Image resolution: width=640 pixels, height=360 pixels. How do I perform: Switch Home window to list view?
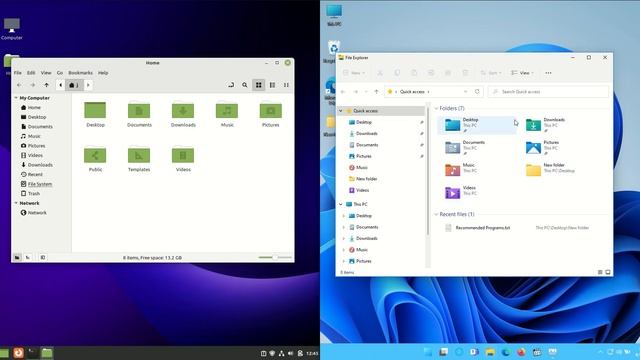(x=272, y=85)
